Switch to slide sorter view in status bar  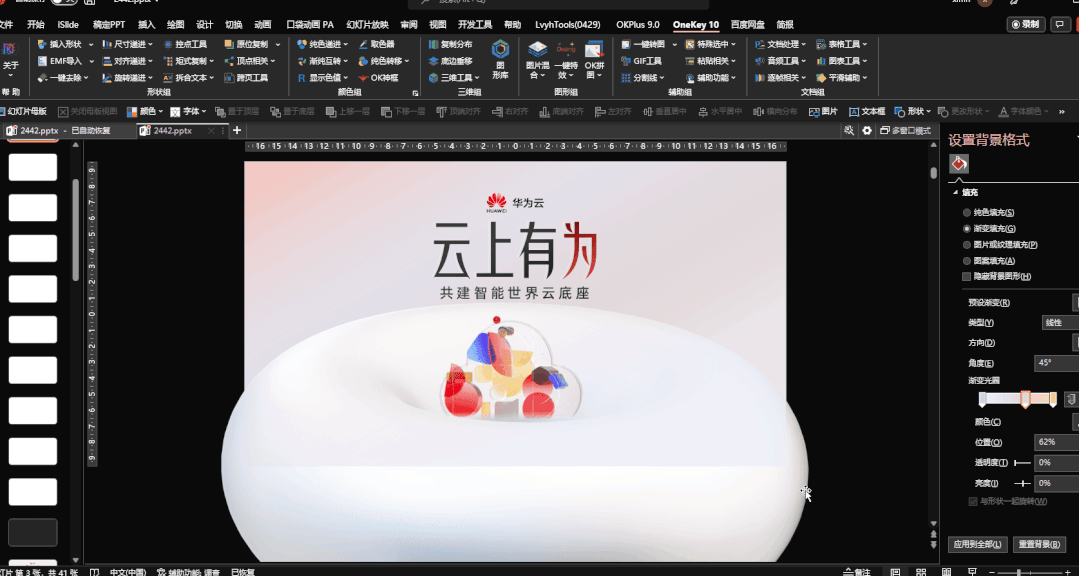[920, 572]
